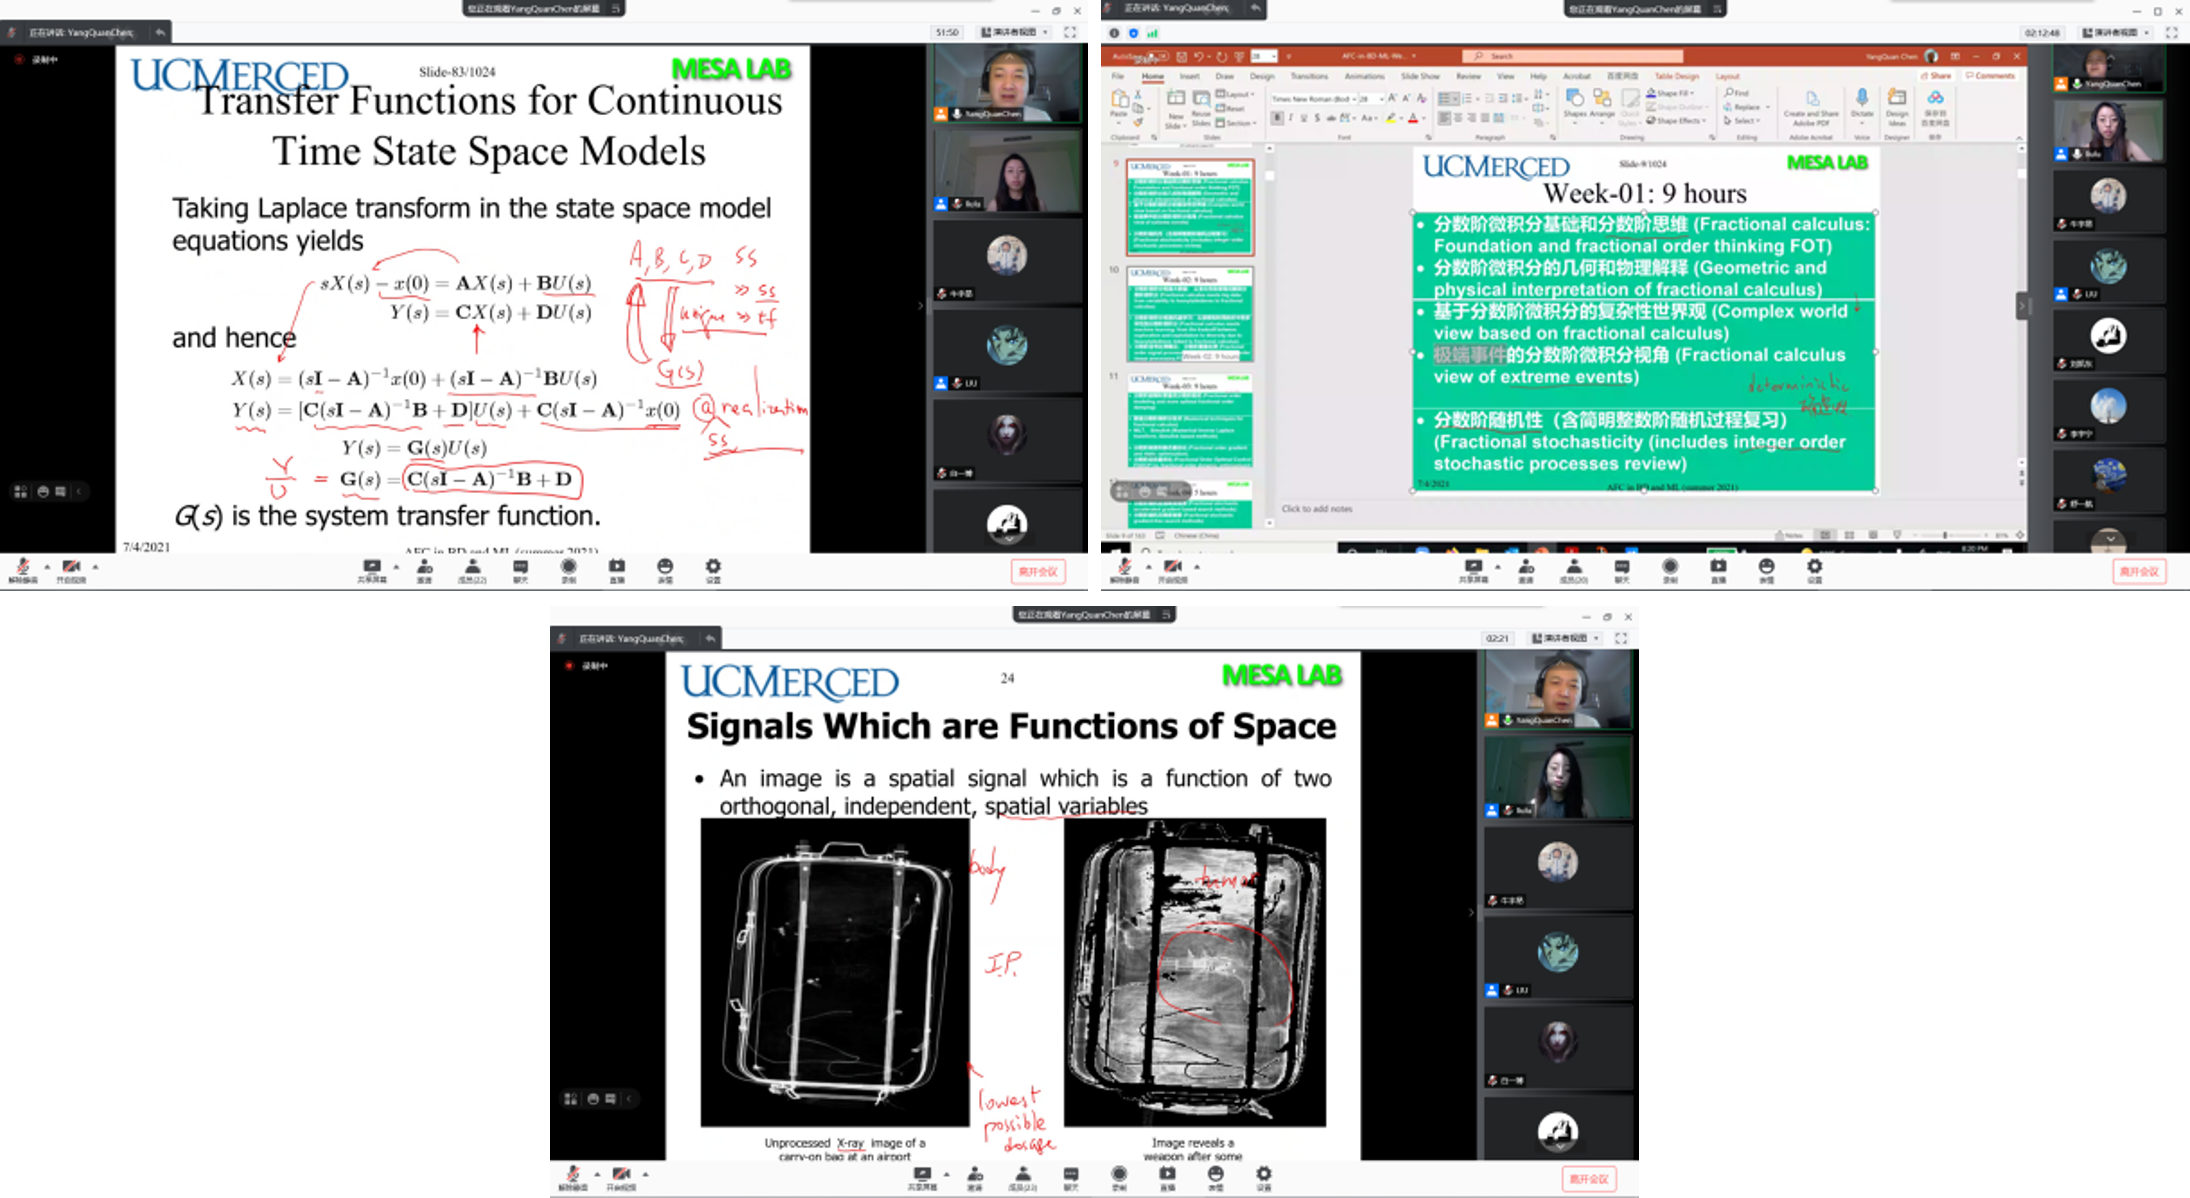The image size is (2190, 1198).
Task: Click Dictate microphone icon in PowerPoint ribbon
Action: point(1862,99)
